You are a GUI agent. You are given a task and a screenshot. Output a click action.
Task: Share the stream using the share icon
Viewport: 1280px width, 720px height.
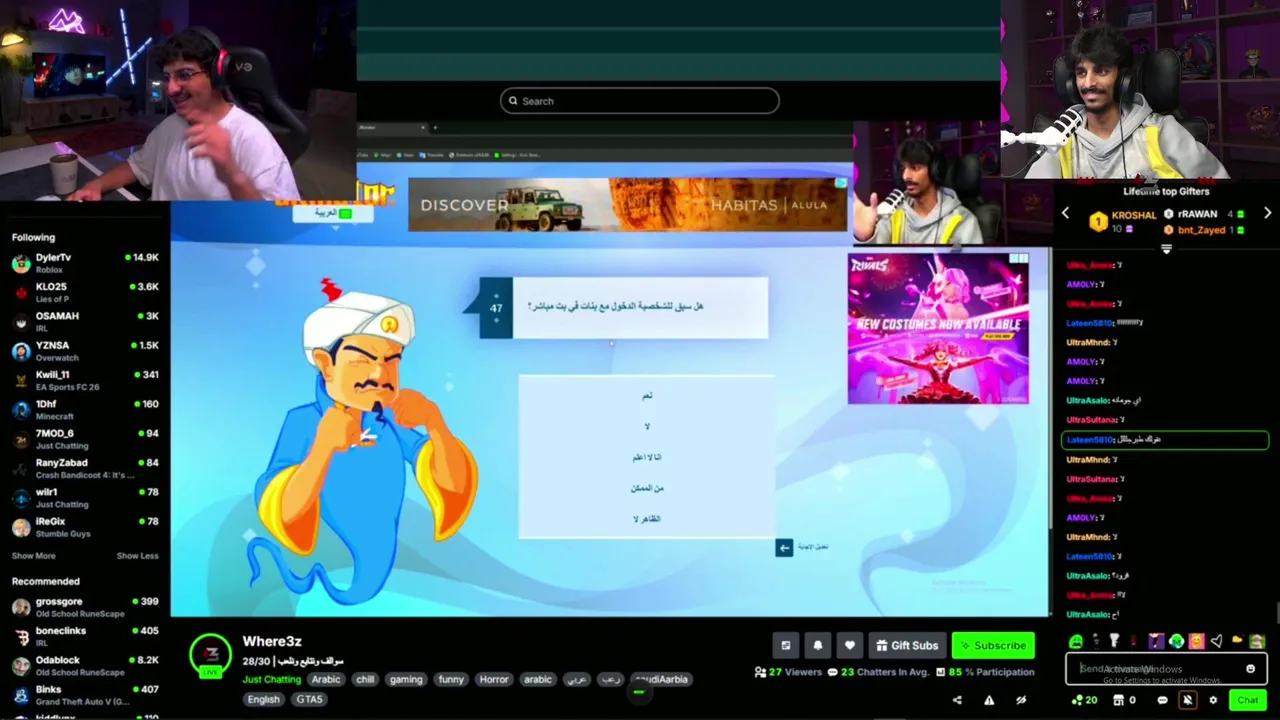click(957, 700)
